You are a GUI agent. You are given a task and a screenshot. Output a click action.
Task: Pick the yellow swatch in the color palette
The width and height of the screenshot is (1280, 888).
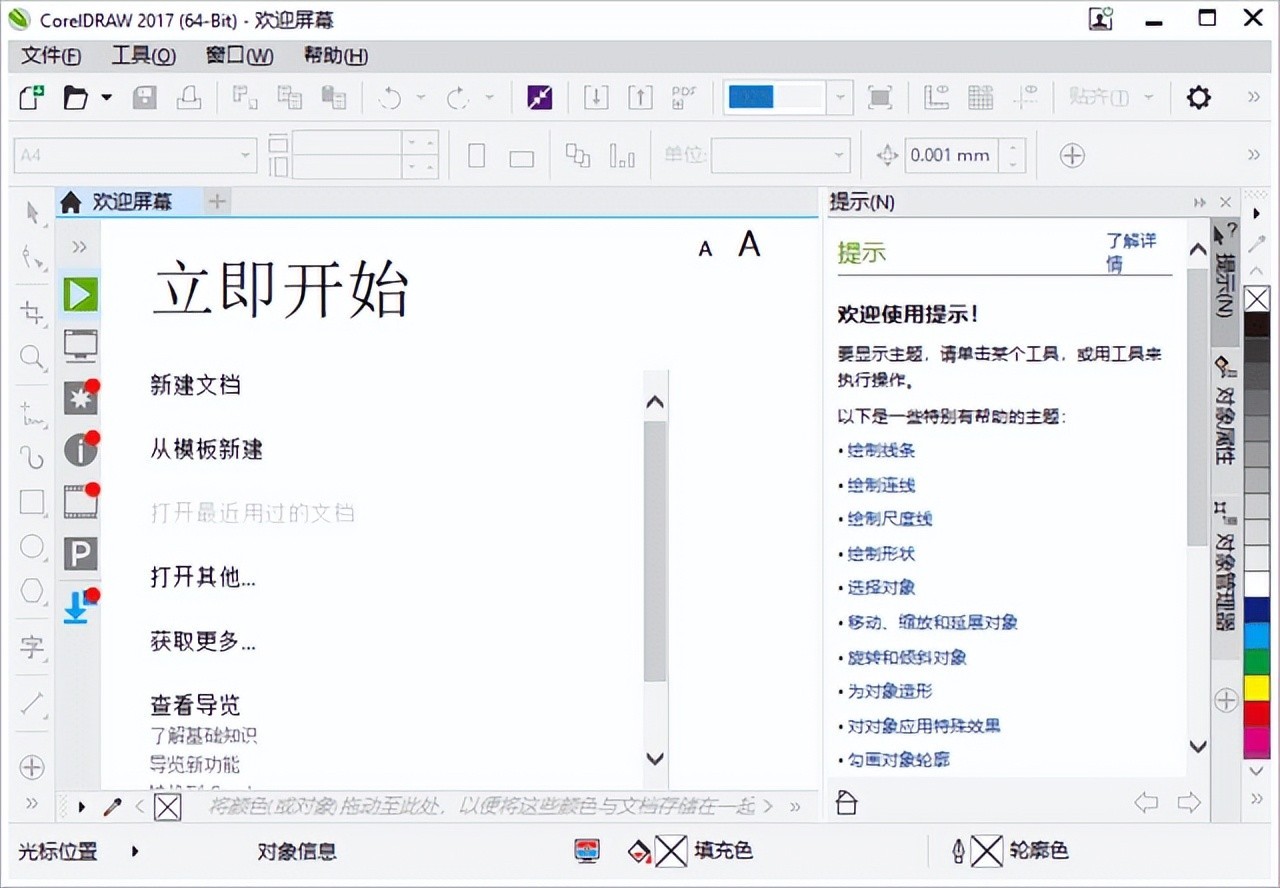[x=1257, y=688]
